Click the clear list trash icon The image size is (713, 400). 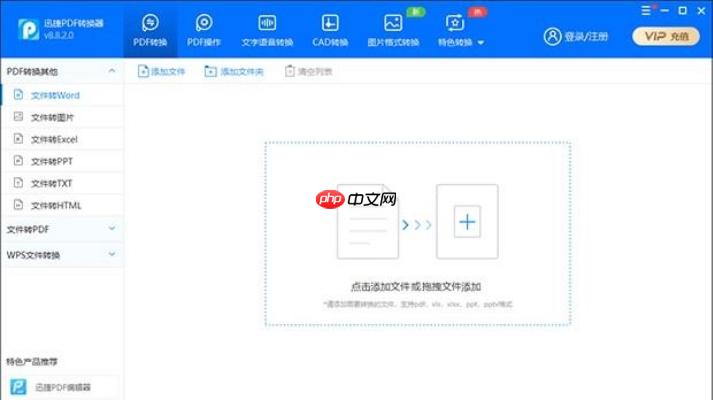coord(290,71)
